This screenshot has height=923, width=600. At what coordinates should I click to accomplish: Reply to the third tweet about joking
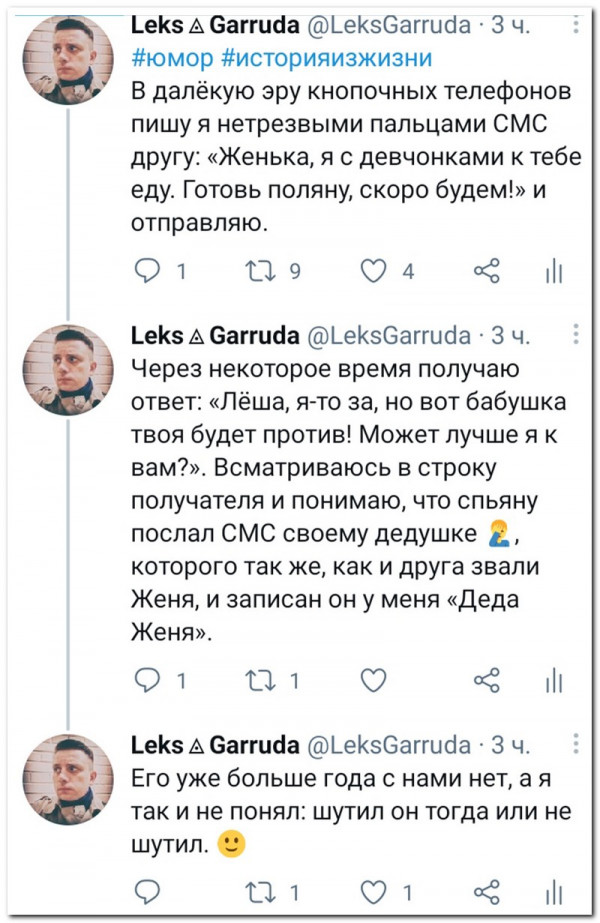point(147,891)
